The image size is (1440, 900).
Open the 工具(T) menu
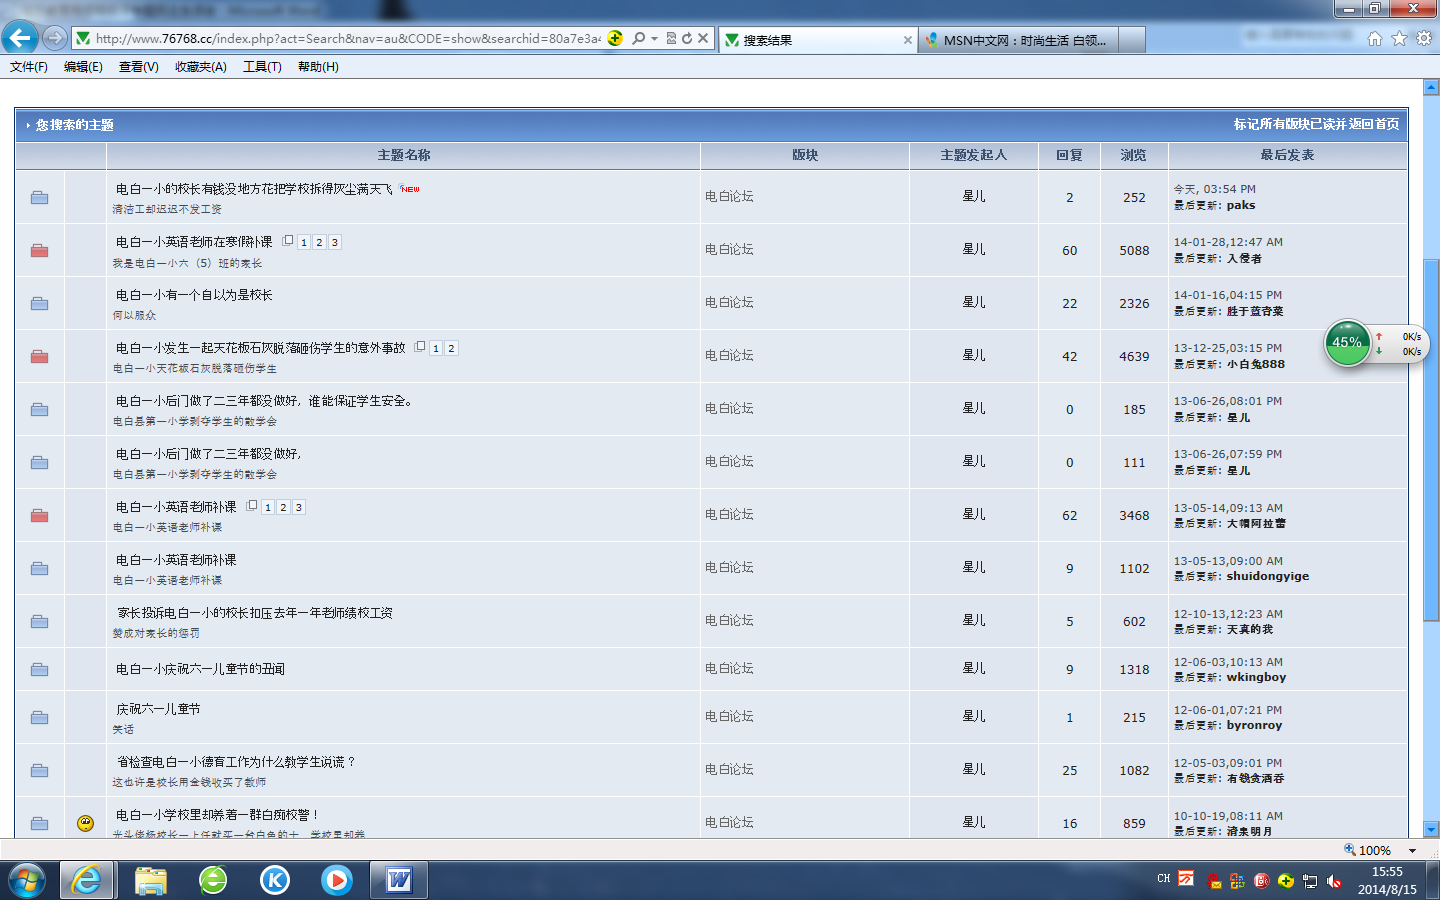[x=262, y=67]
